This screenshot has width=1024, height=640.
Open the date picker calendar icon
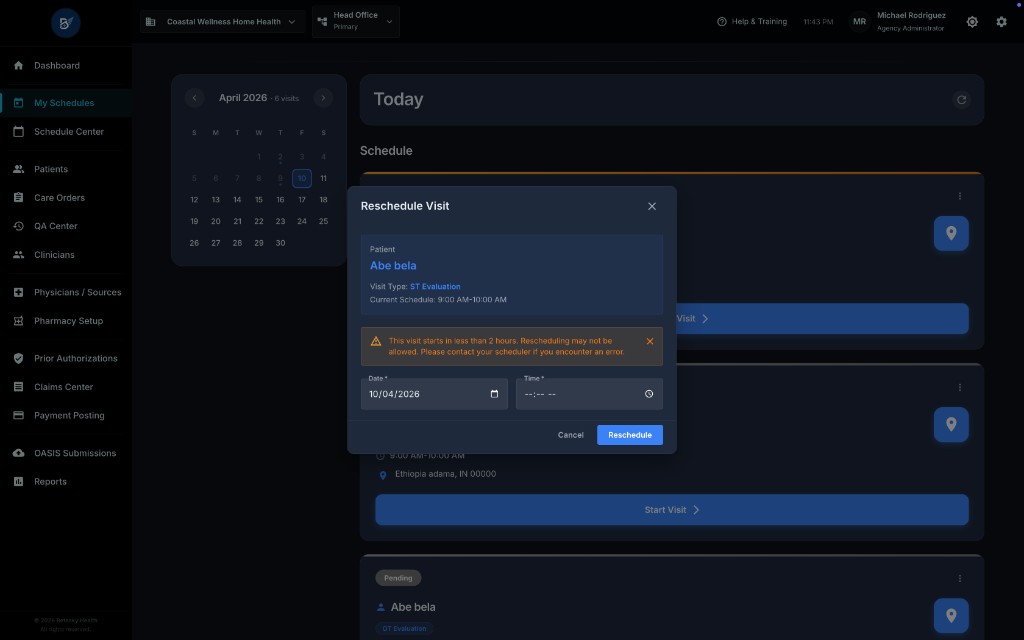coord(494,394)
